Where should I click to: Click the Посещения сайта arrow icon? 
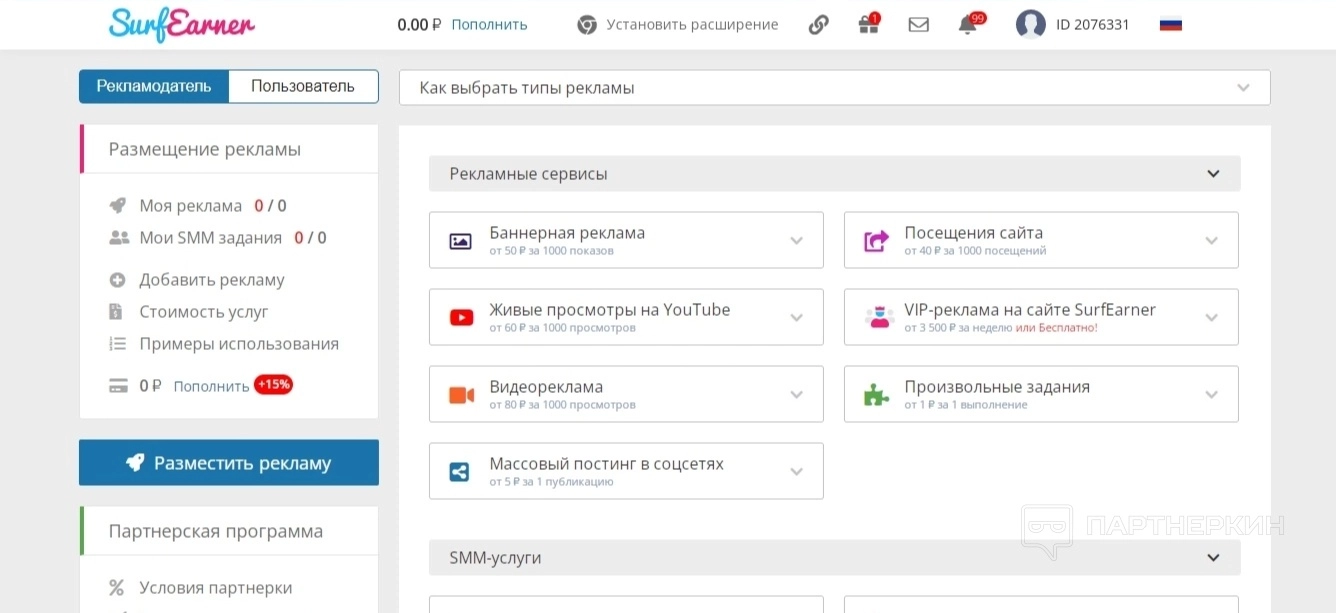pos(876,241)
